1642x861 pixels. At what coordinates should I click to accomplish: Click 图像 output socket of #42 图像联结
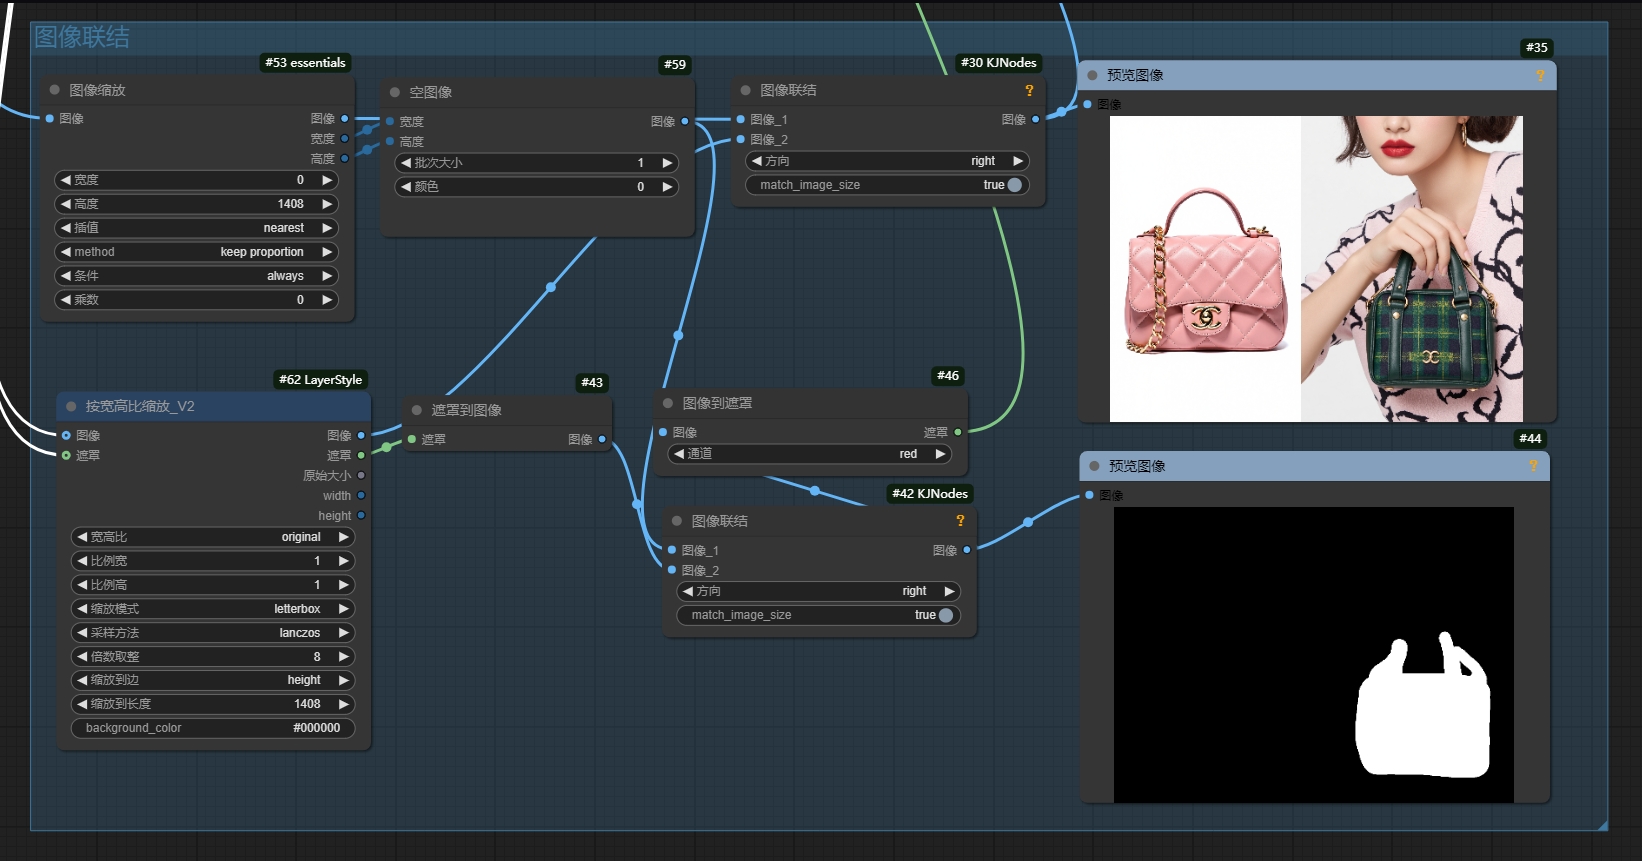click(967, 550)
